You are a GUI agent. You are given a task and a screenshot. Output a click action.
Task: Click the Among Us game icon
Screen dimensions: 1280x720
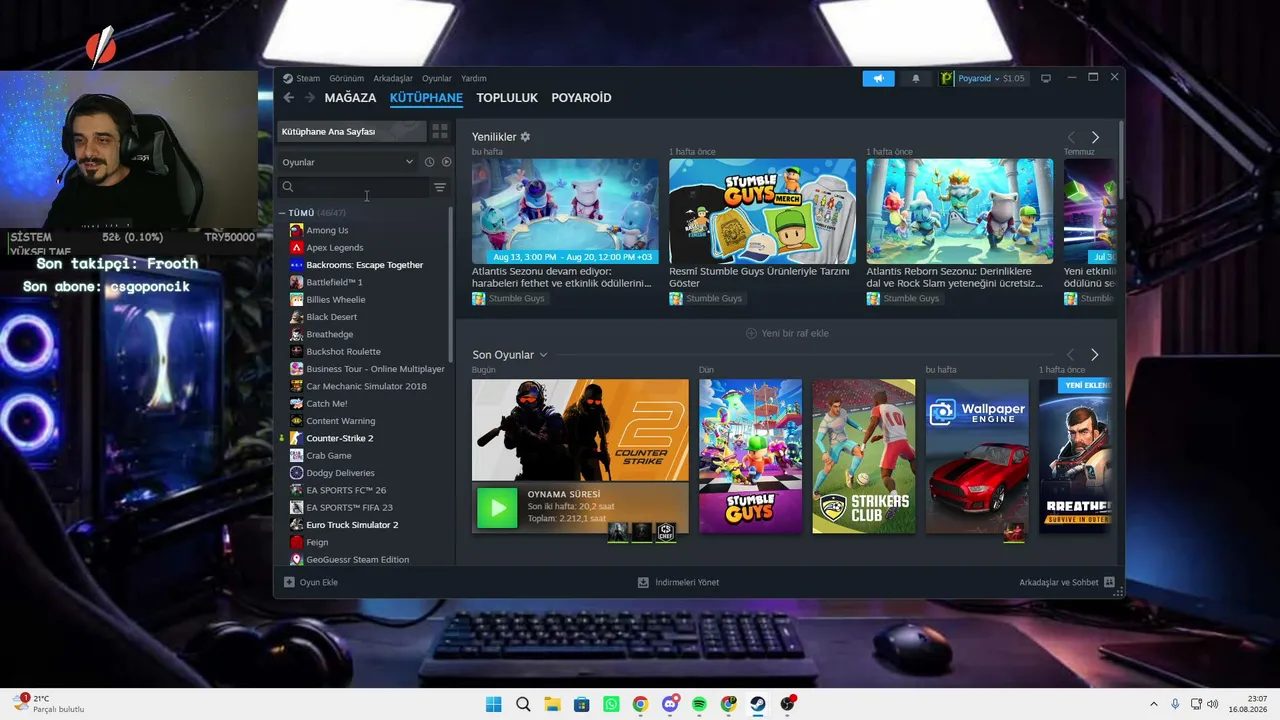point(296,230)
